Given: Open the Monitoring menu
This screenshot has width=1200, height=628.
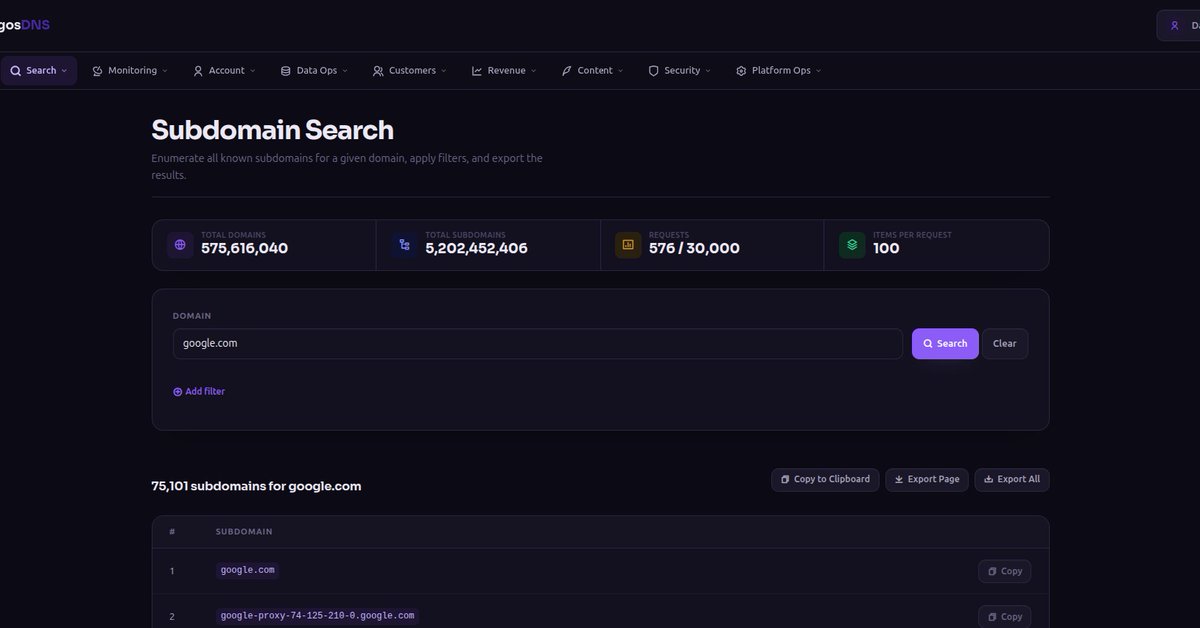Looking at the screenshot, I should tap(130, 71).
